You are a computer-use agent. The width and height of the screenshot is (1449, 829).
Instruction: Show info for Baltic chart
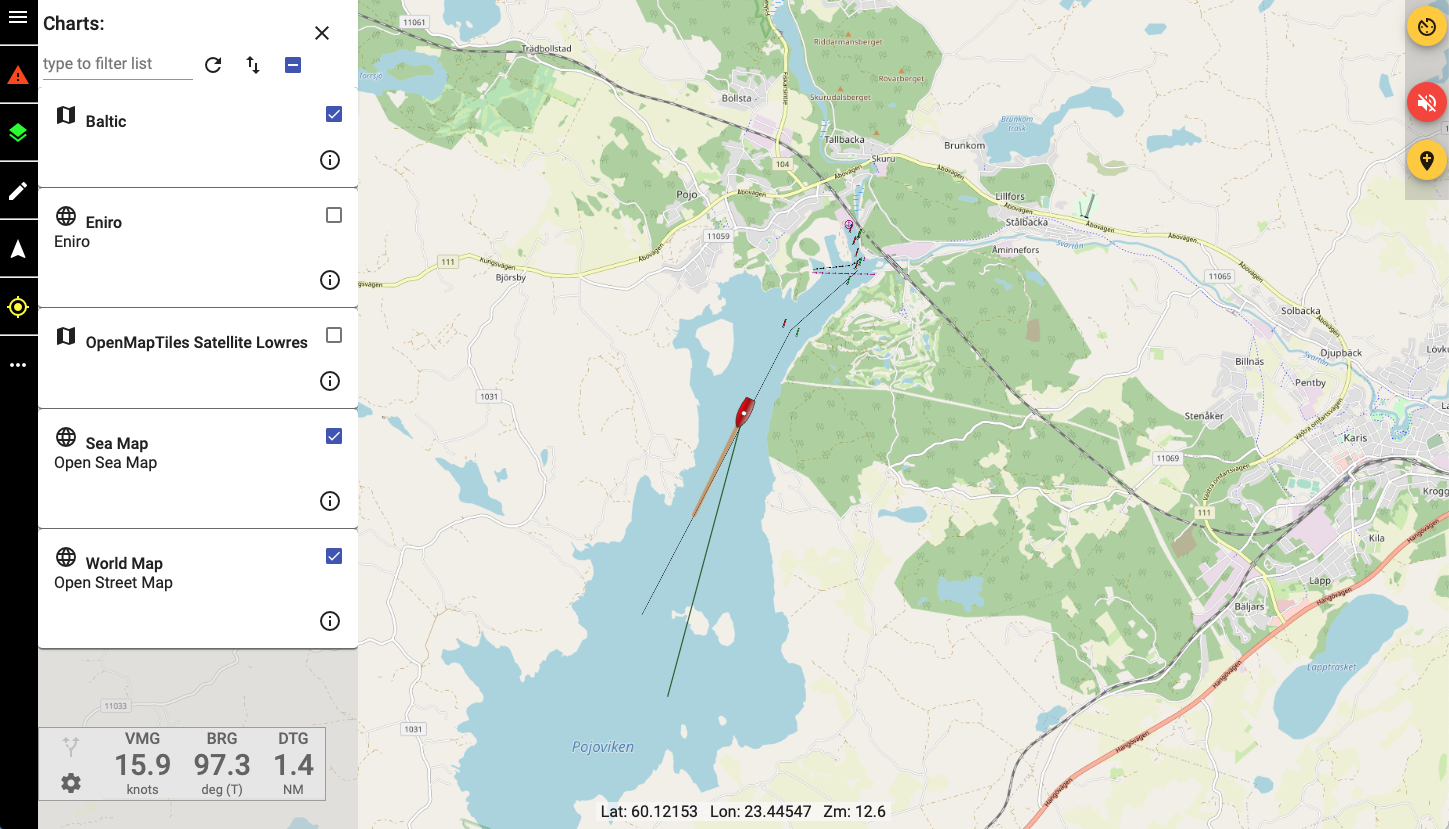[330, 160]
